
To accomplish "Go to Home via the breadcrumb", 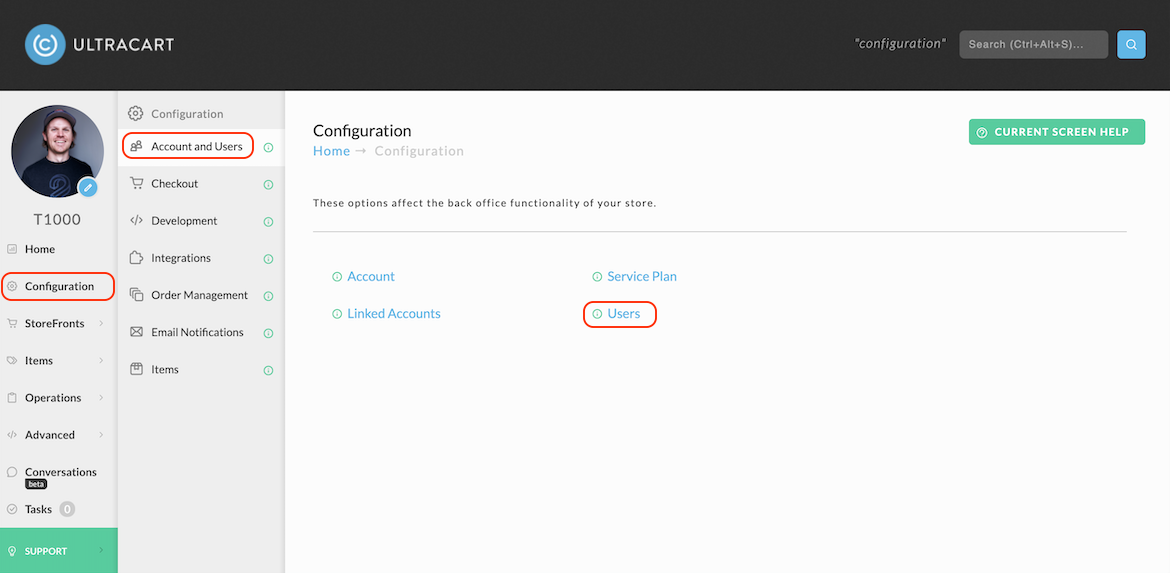I will (x=331, y=151).
